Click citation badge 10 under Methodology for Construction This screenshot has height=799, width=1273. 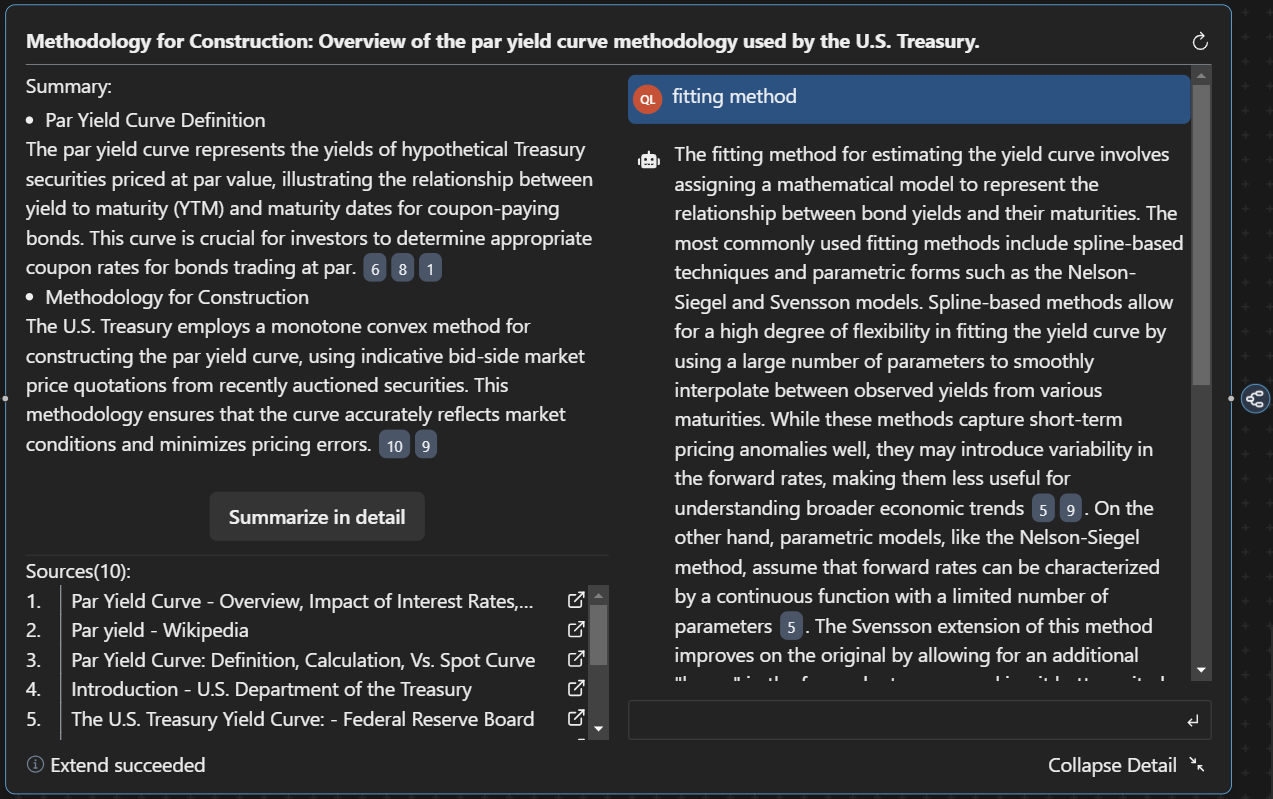(394, 446)
